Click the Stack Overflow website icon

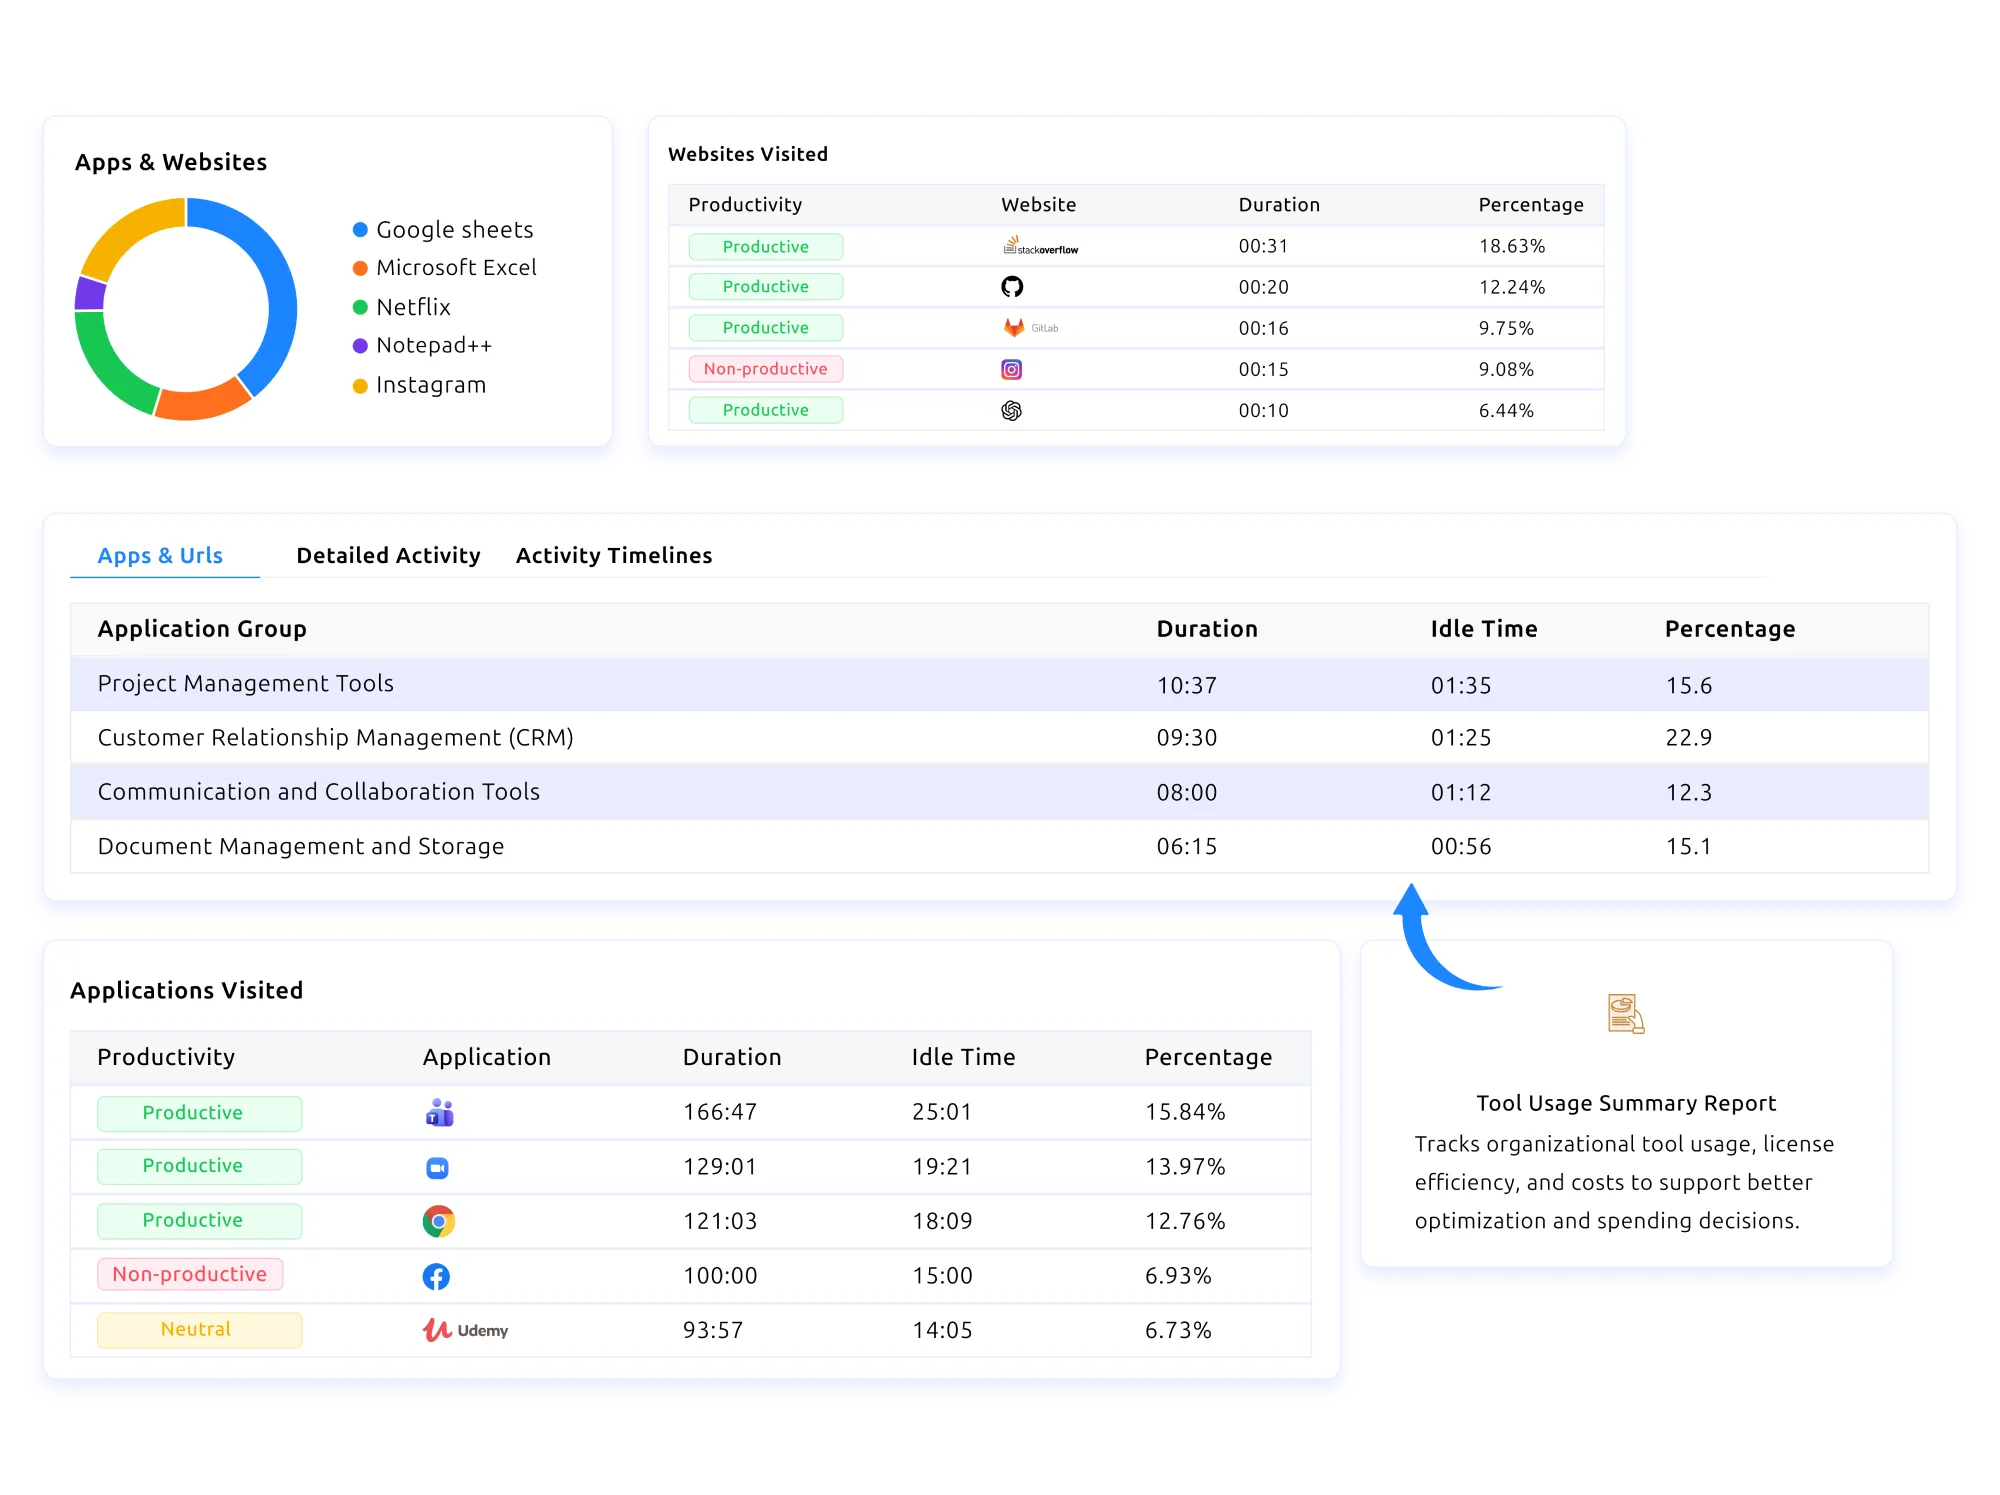click(x=1039, y=246)
